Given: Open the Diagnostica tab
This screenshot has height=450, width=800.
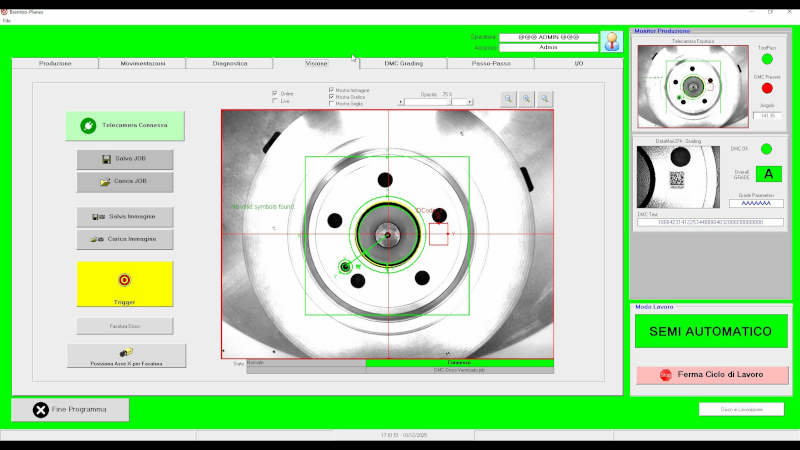Looking at the screenshot, I should pyautogui.click(x=230, y=63).
